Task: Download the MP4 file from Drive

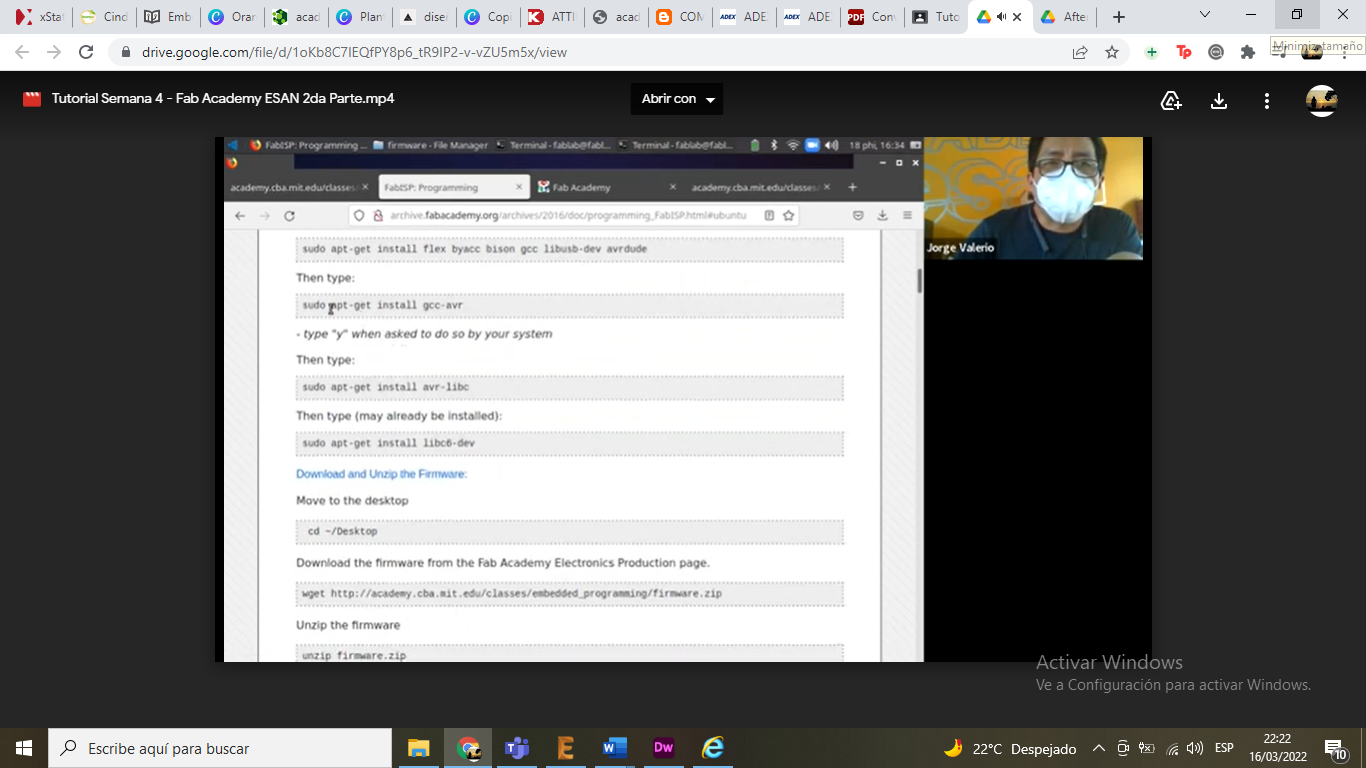Action: [1219, 100]
